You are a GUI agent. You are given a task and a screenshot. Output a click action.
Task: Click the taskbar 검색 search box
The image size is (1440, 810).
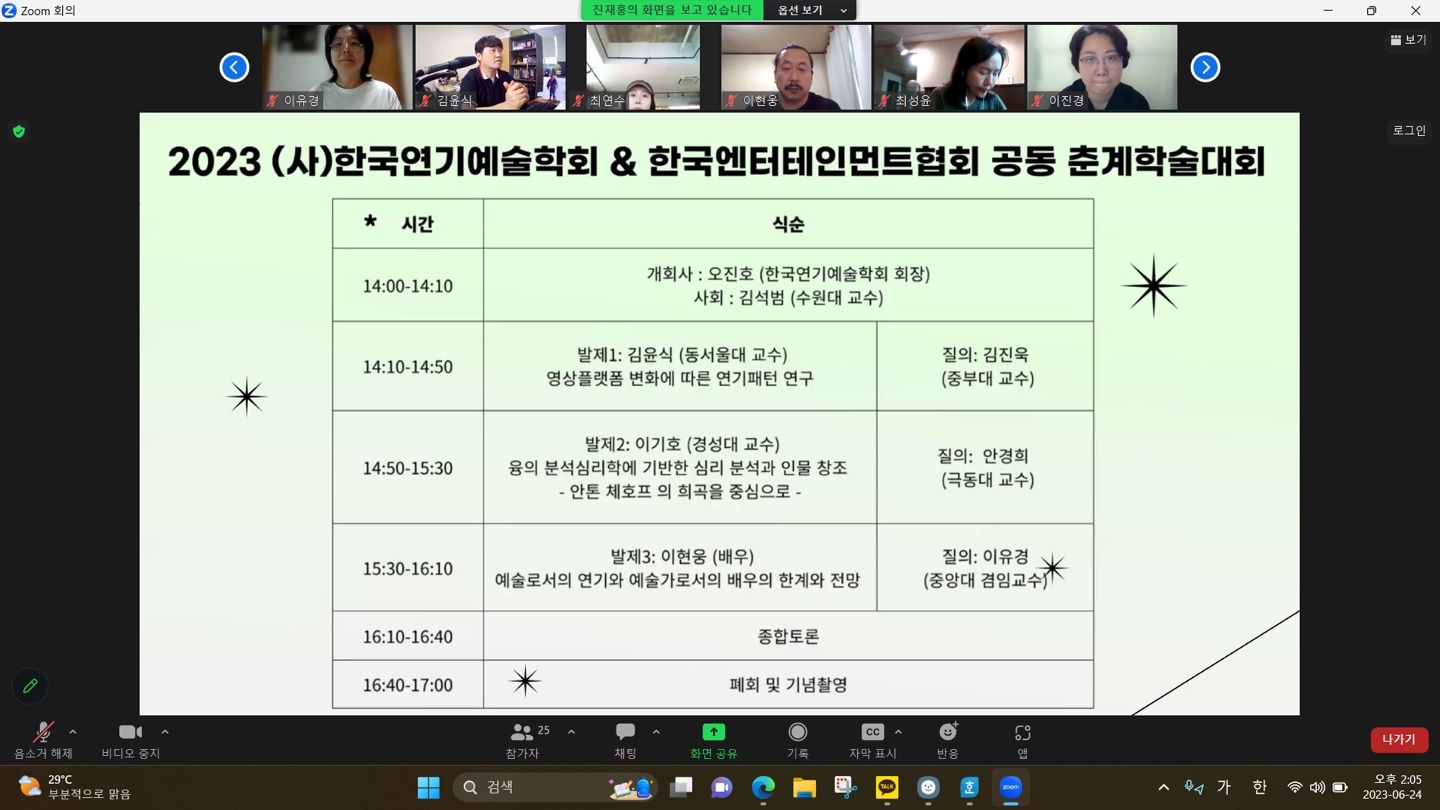[x=556, y=788]
